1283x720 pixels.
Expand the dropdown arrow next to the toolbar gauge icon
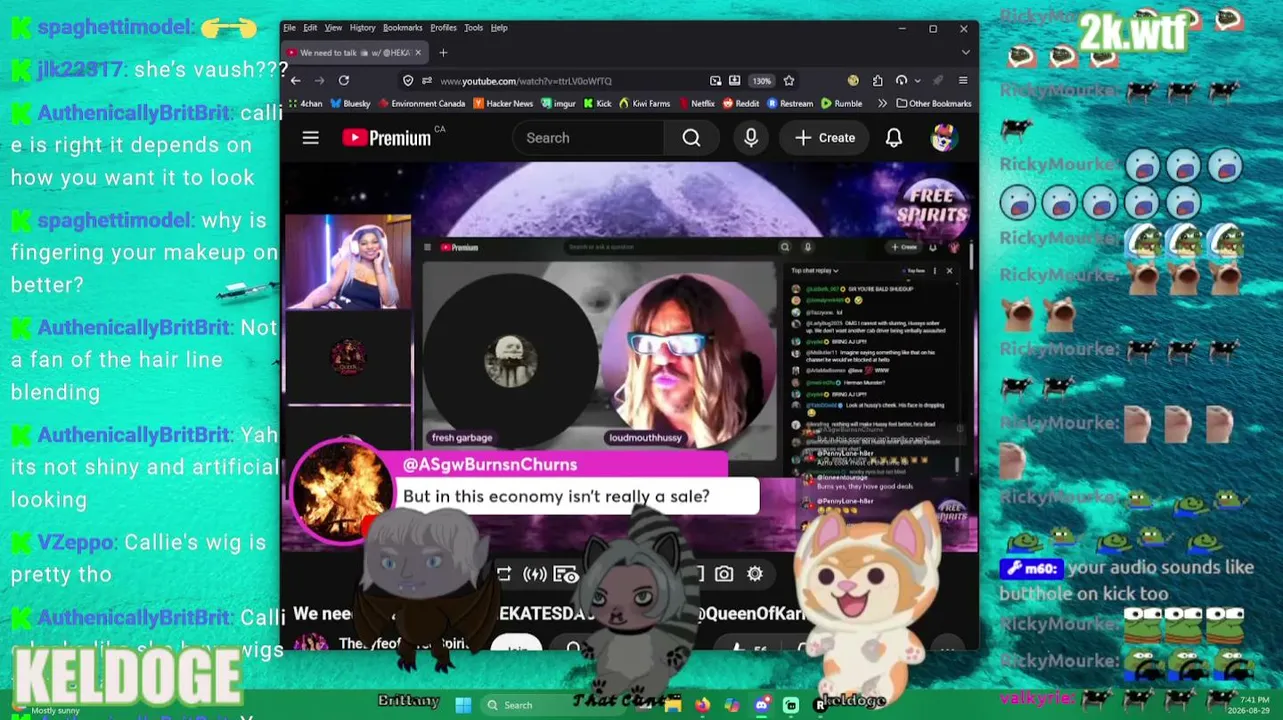click(x=920, y=81)
